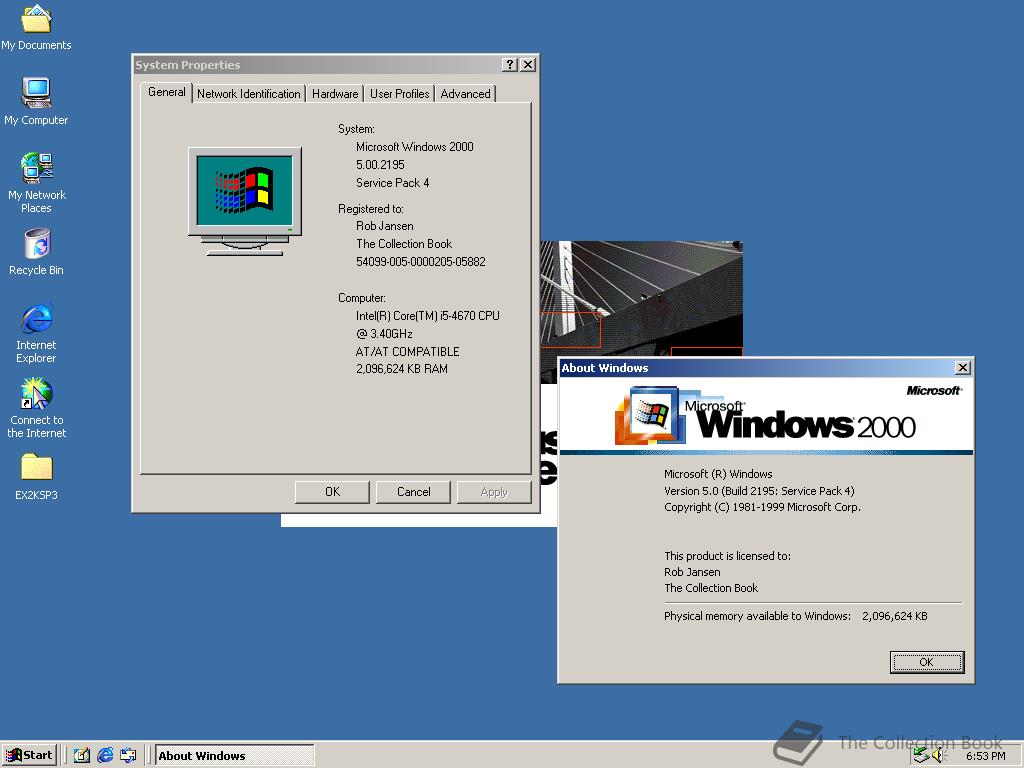Open the User Profiles tab

coord(400,94)
